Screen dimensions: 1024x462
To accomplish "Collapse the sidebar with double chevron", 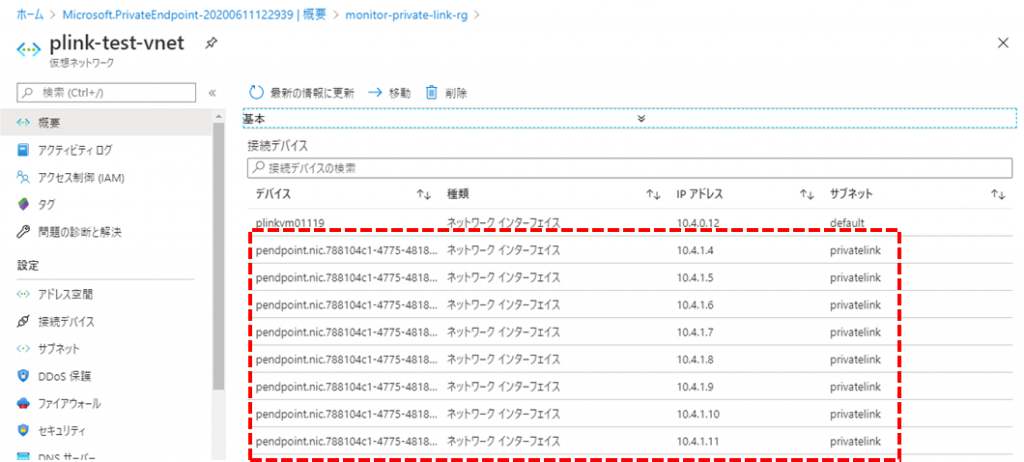I will 212,93.
